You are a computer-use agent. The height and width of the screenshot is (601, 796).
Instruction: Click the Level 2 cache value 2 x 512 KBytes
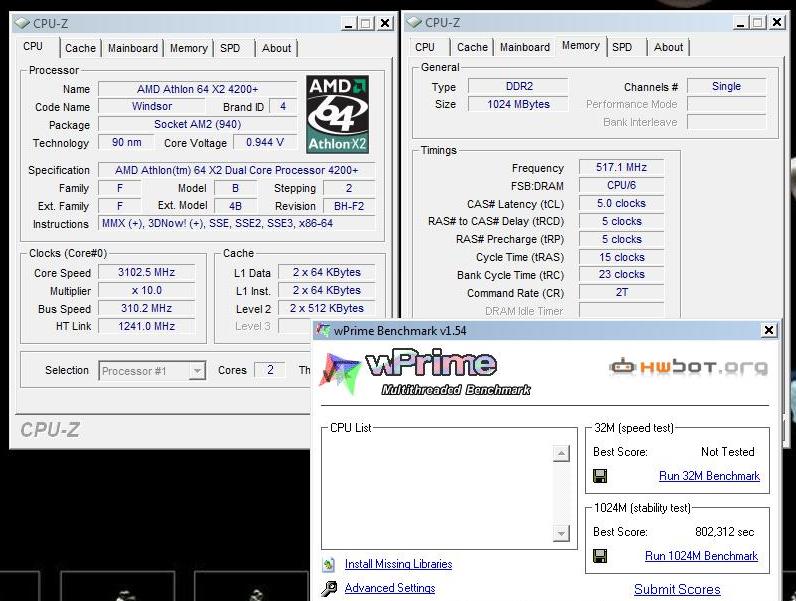[326, 308]
